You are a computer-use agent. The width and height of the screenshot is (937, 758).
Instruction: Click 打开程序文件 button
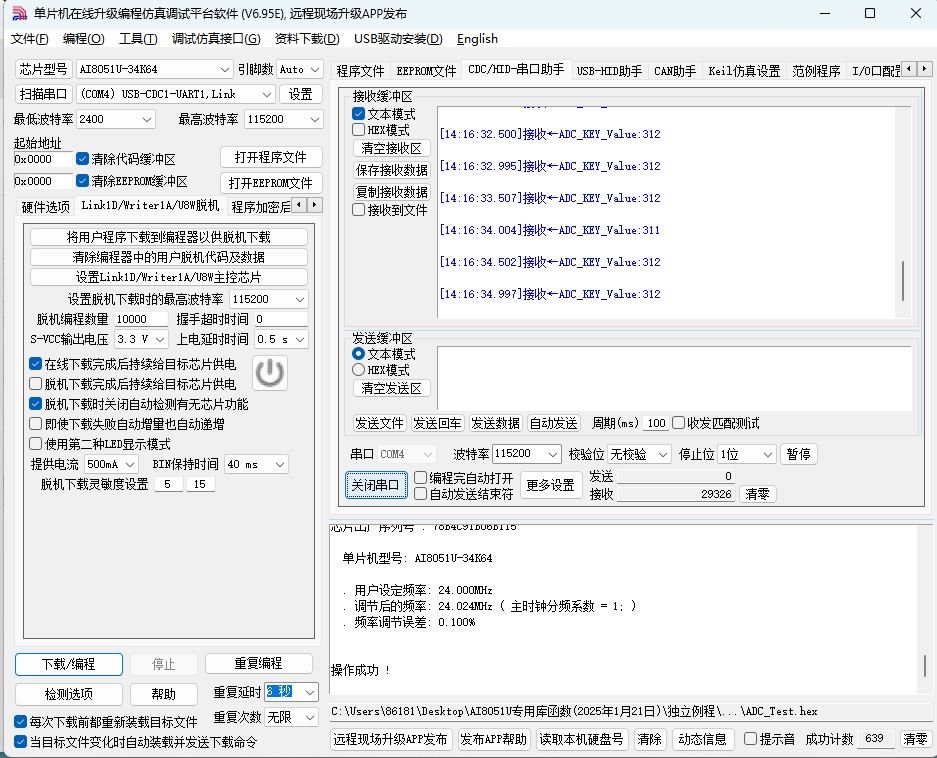click(x=271, y=157)
